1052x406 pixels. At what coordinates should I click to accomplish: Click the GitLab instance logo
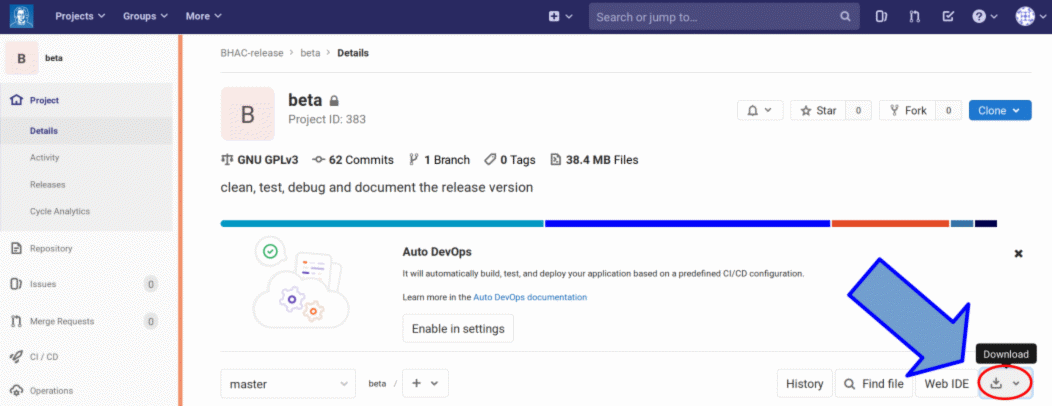[x=21, y=16]
